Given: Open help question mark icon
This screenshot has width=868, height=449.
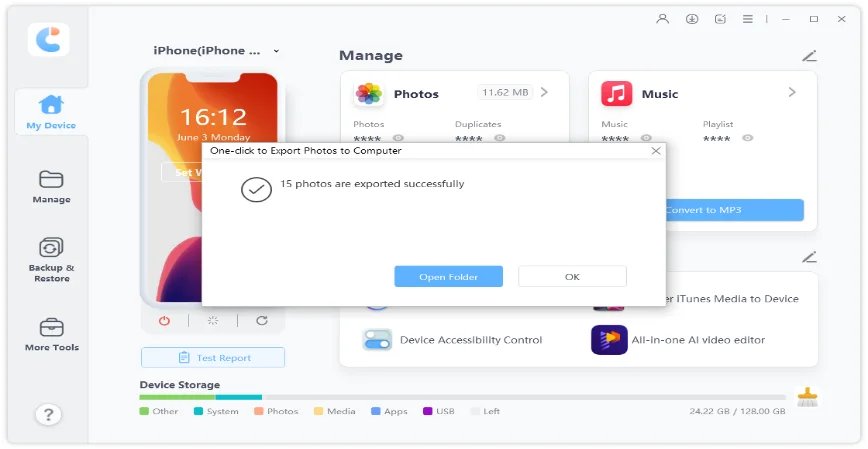Looking at the screenshot, I should pyautogui.click(x=48, y=414).
